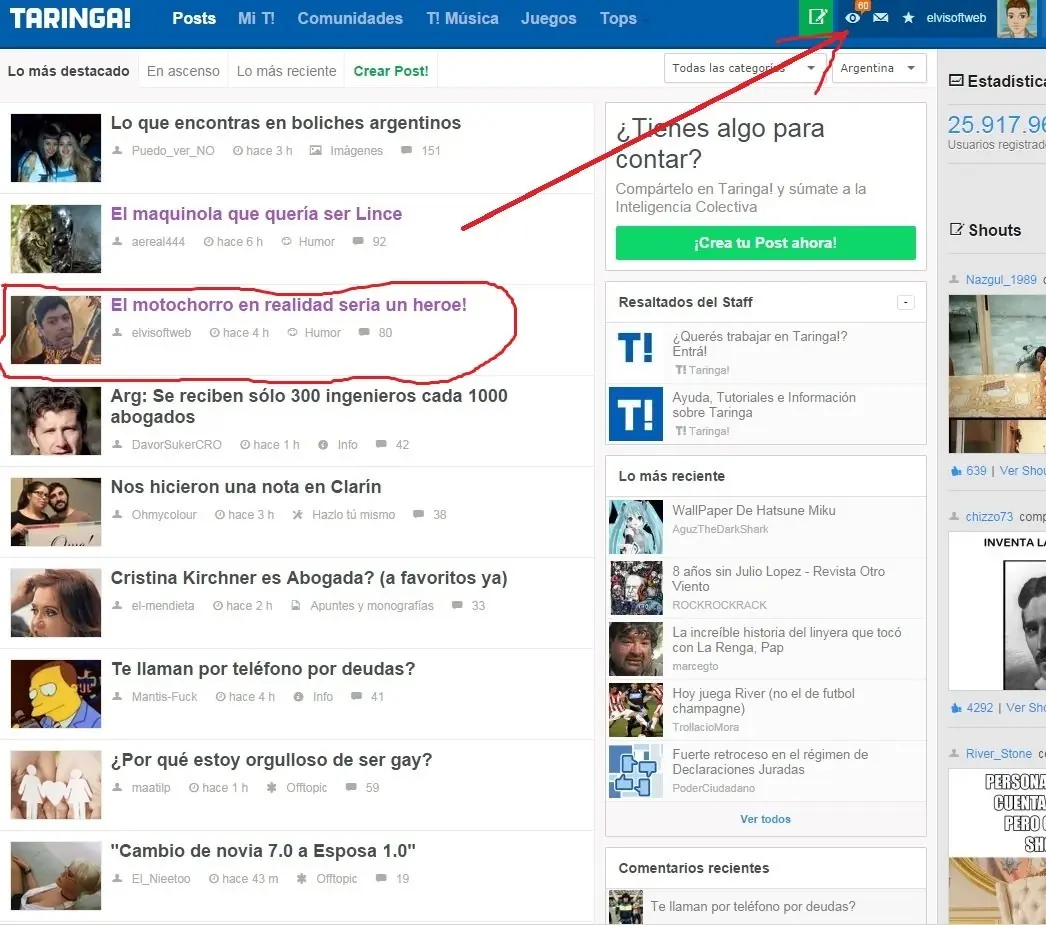Open post about 300 ingenieros cada 1000 abogados
The width and height of the screenshot is (1046, 925).
309,406
